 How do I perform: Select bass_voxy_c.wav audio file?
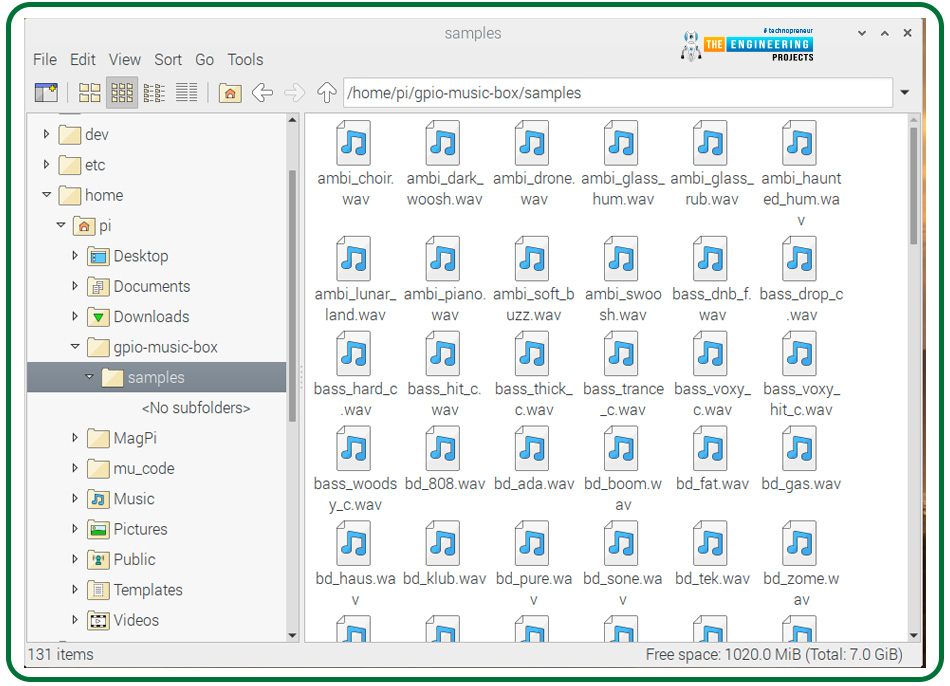click(x=711, y=375)
